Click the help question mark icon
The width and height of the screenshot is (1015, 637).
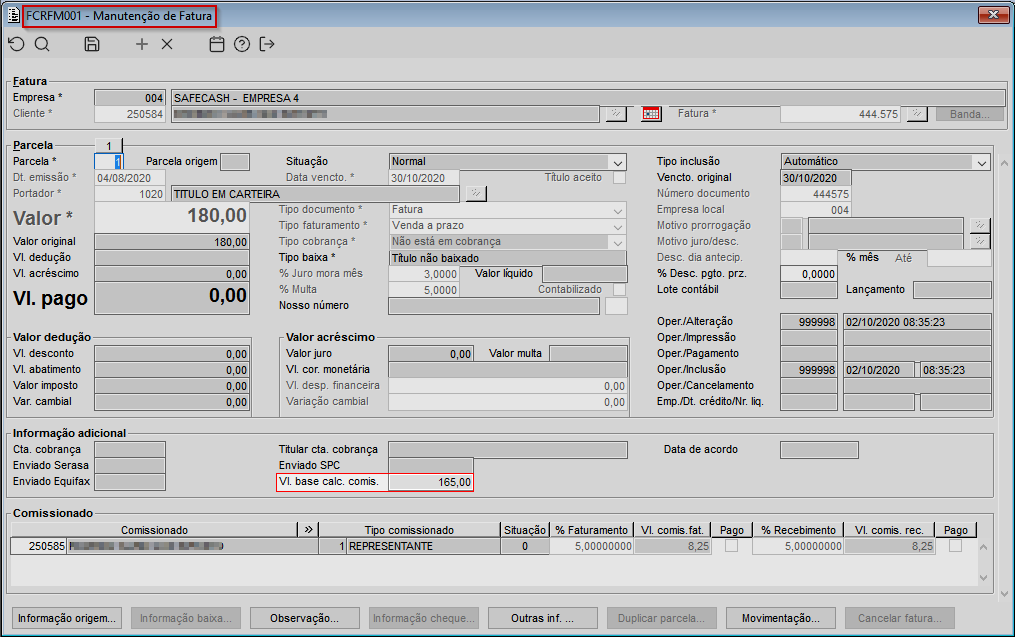pyautogui.click(x=241, y=44)
